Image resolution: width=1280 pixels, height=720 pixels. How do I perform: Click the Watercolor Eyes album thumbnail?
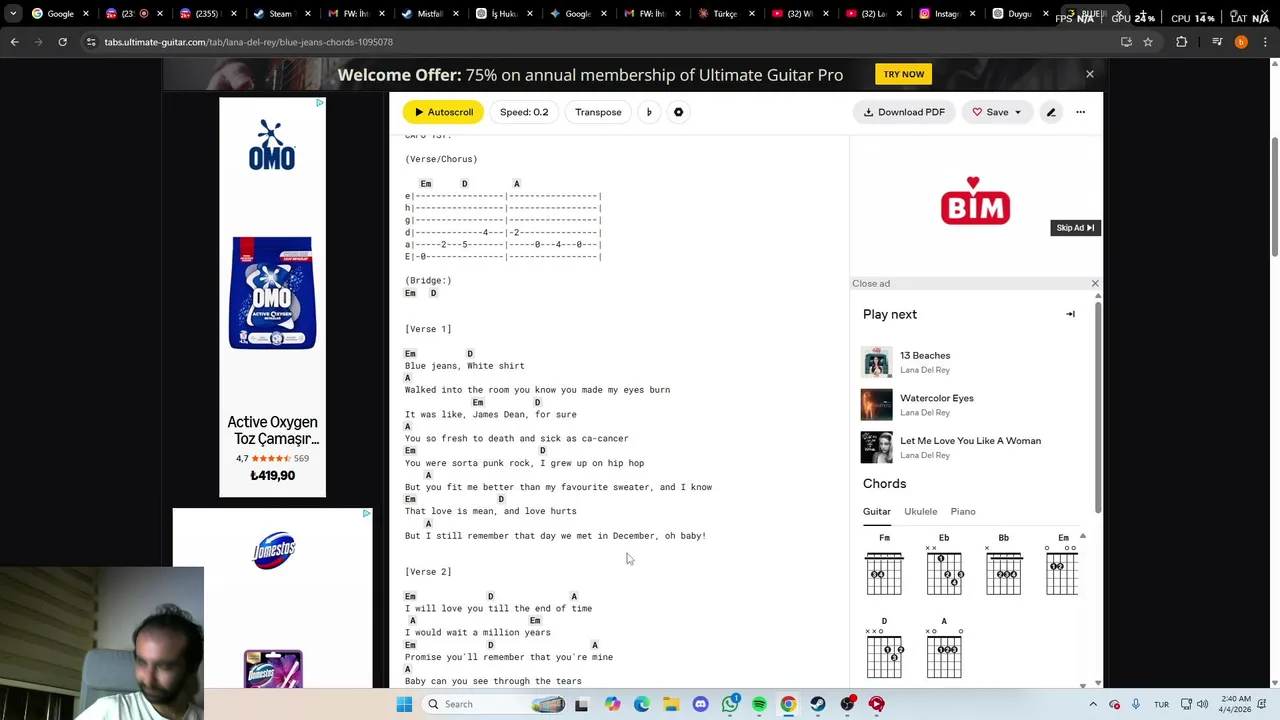tap(876, 405)
